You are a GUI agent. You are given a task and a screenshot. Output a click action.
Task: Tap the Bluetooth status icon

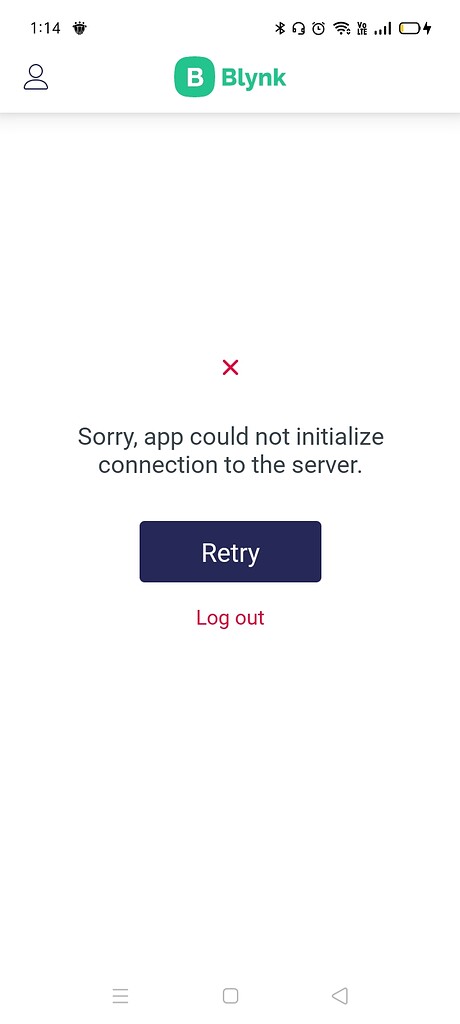[280, 28]
